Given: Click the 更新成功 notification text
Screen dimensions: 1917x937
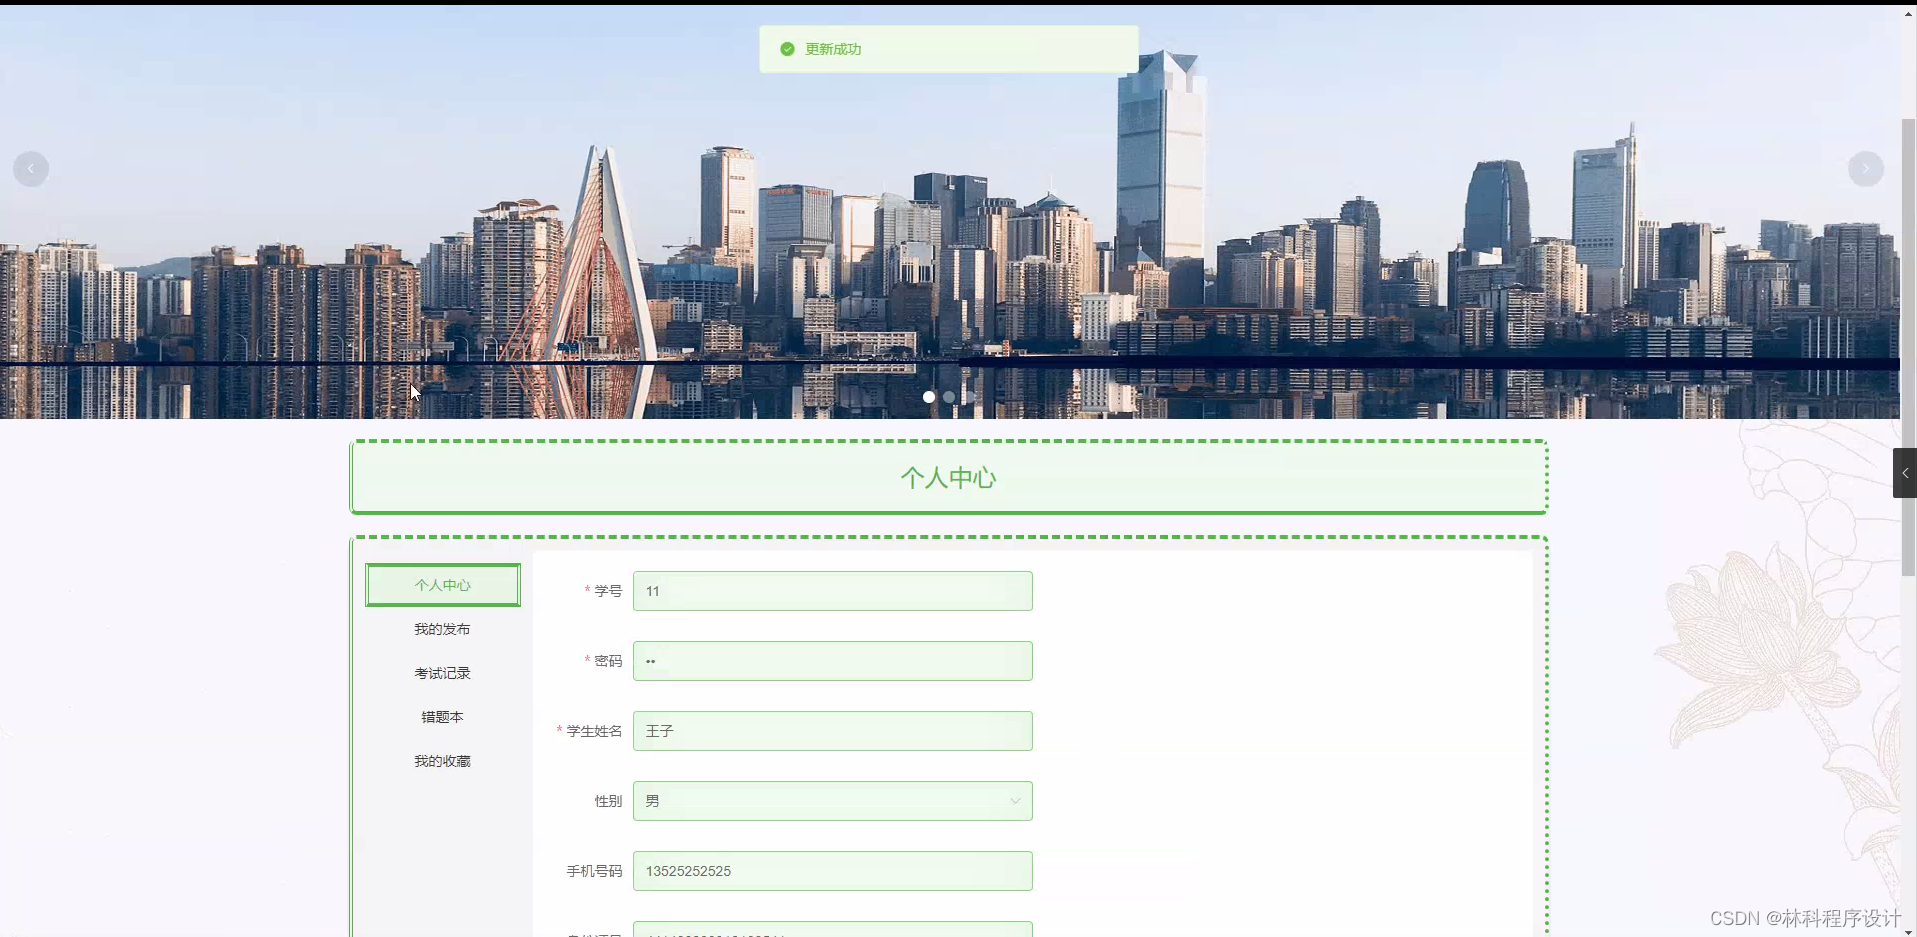Looking at the screenshot, I should 833,49.
